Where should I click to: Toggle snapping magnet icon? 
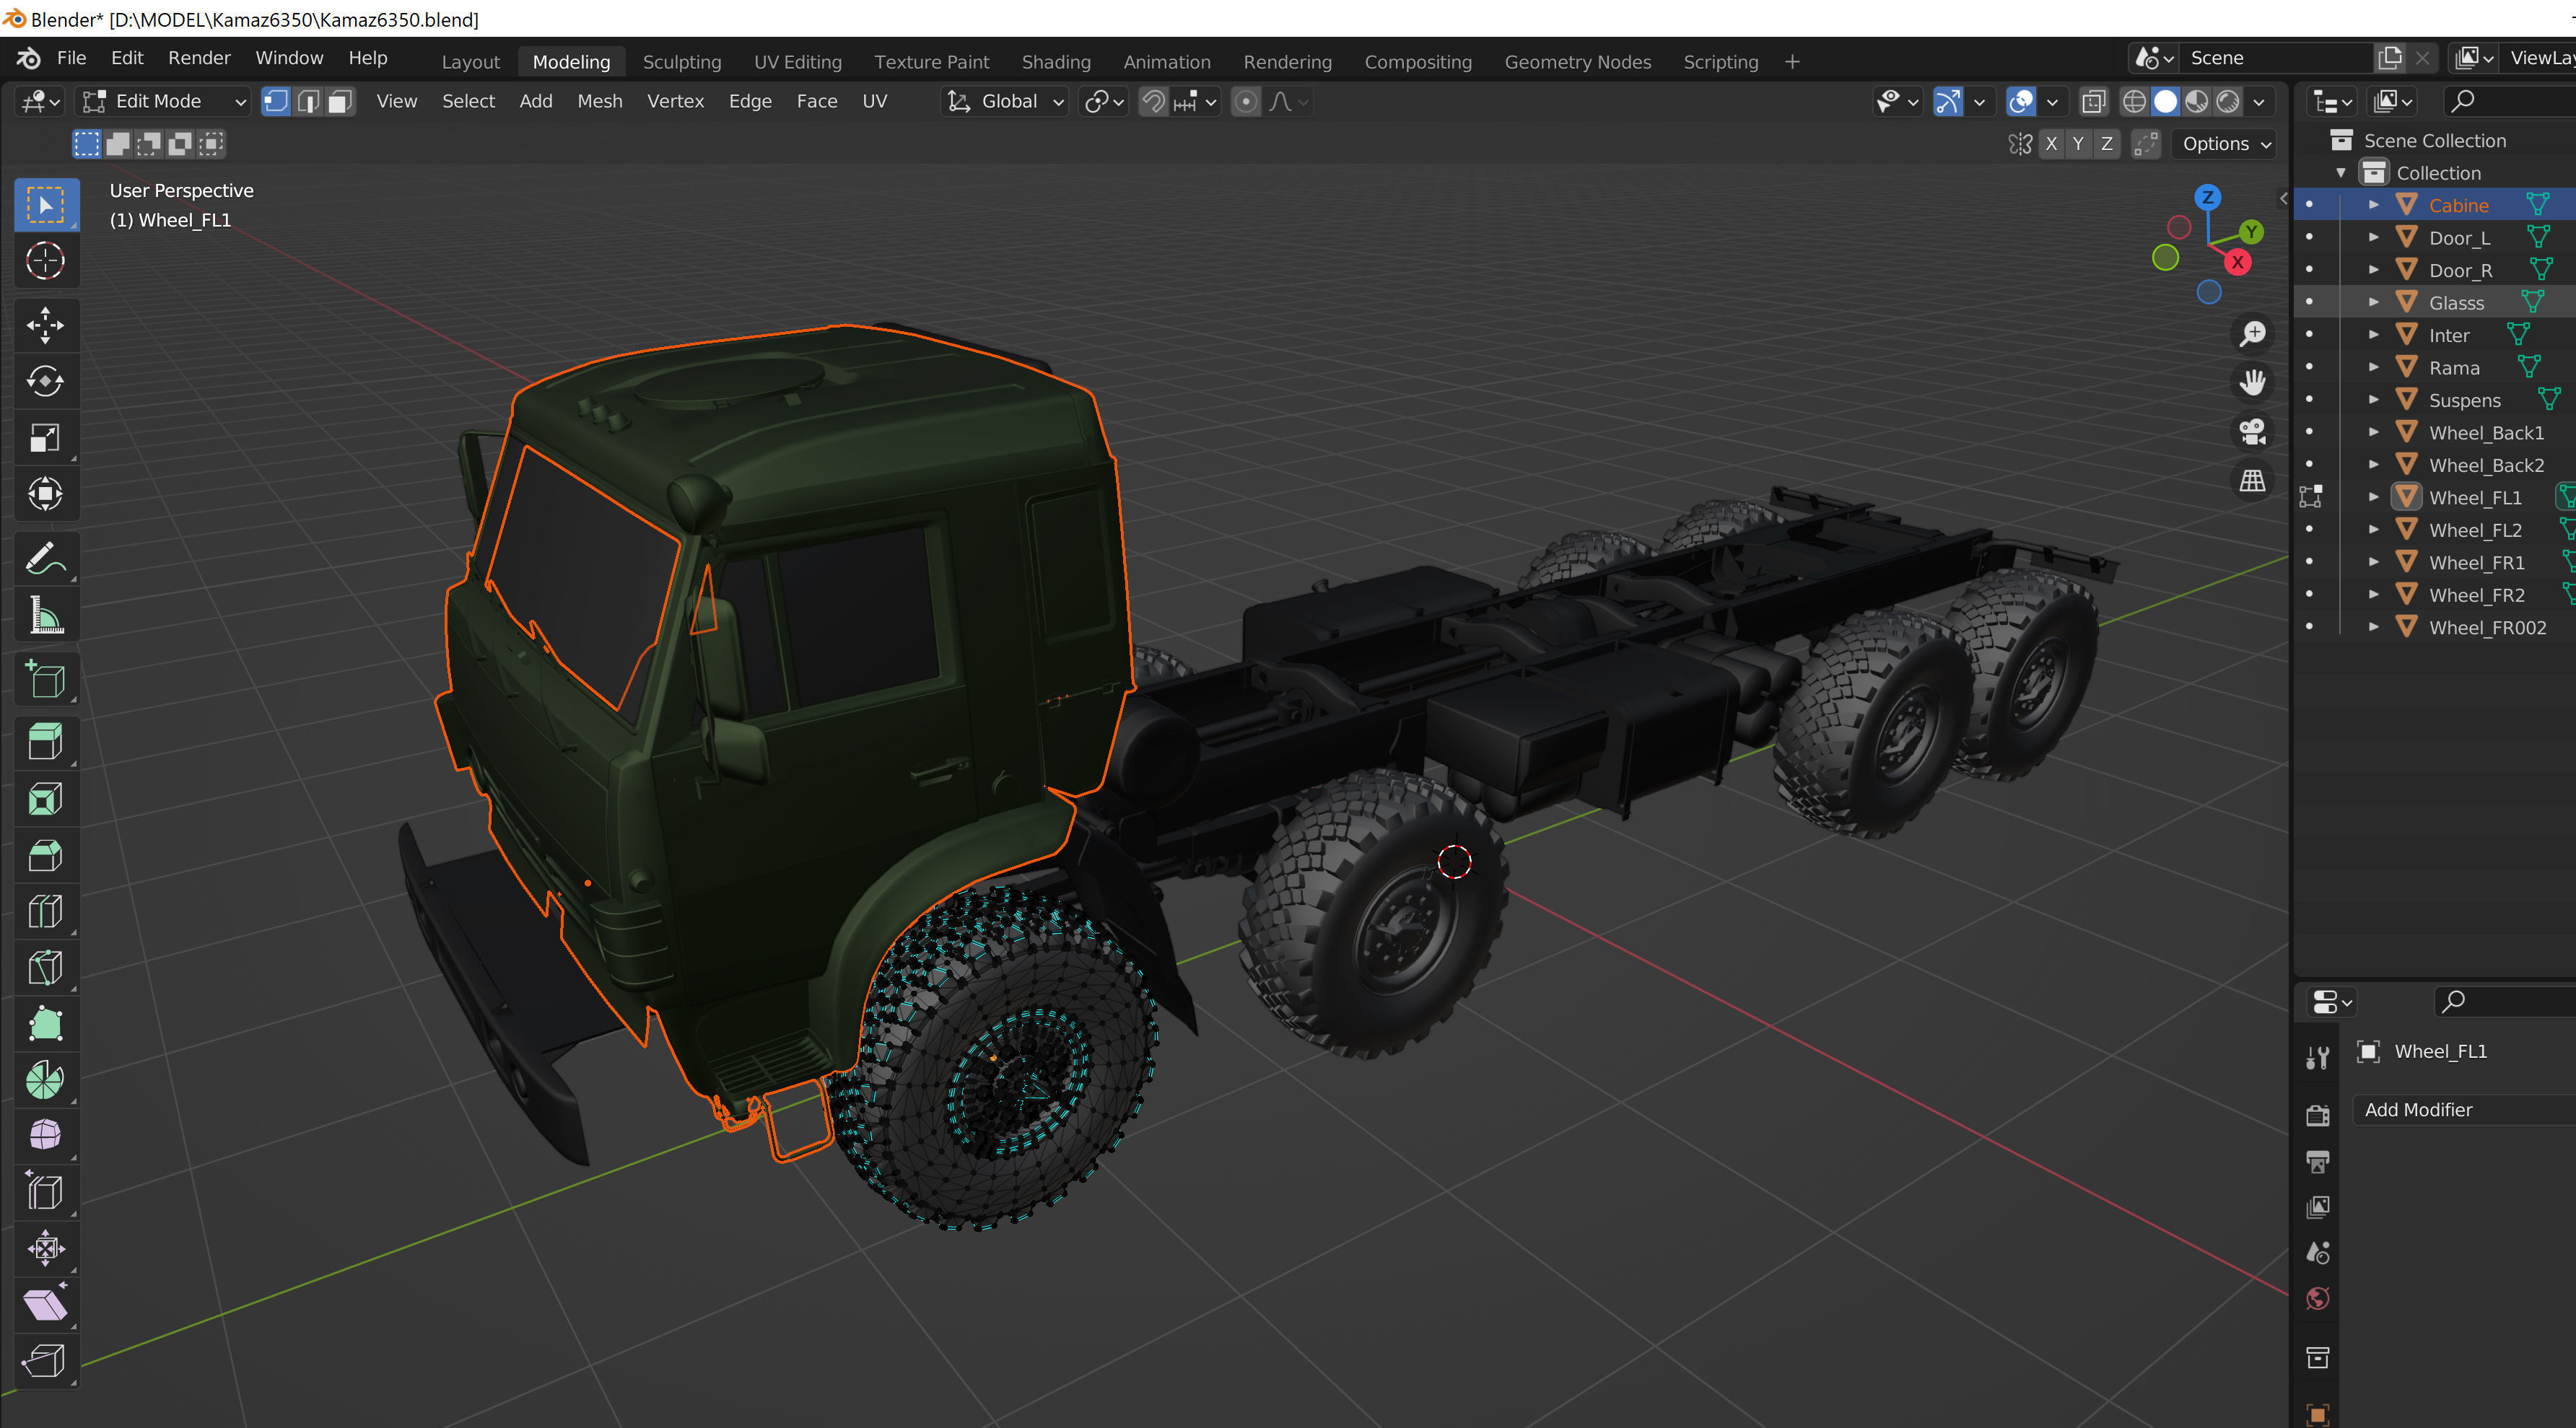1153,101
